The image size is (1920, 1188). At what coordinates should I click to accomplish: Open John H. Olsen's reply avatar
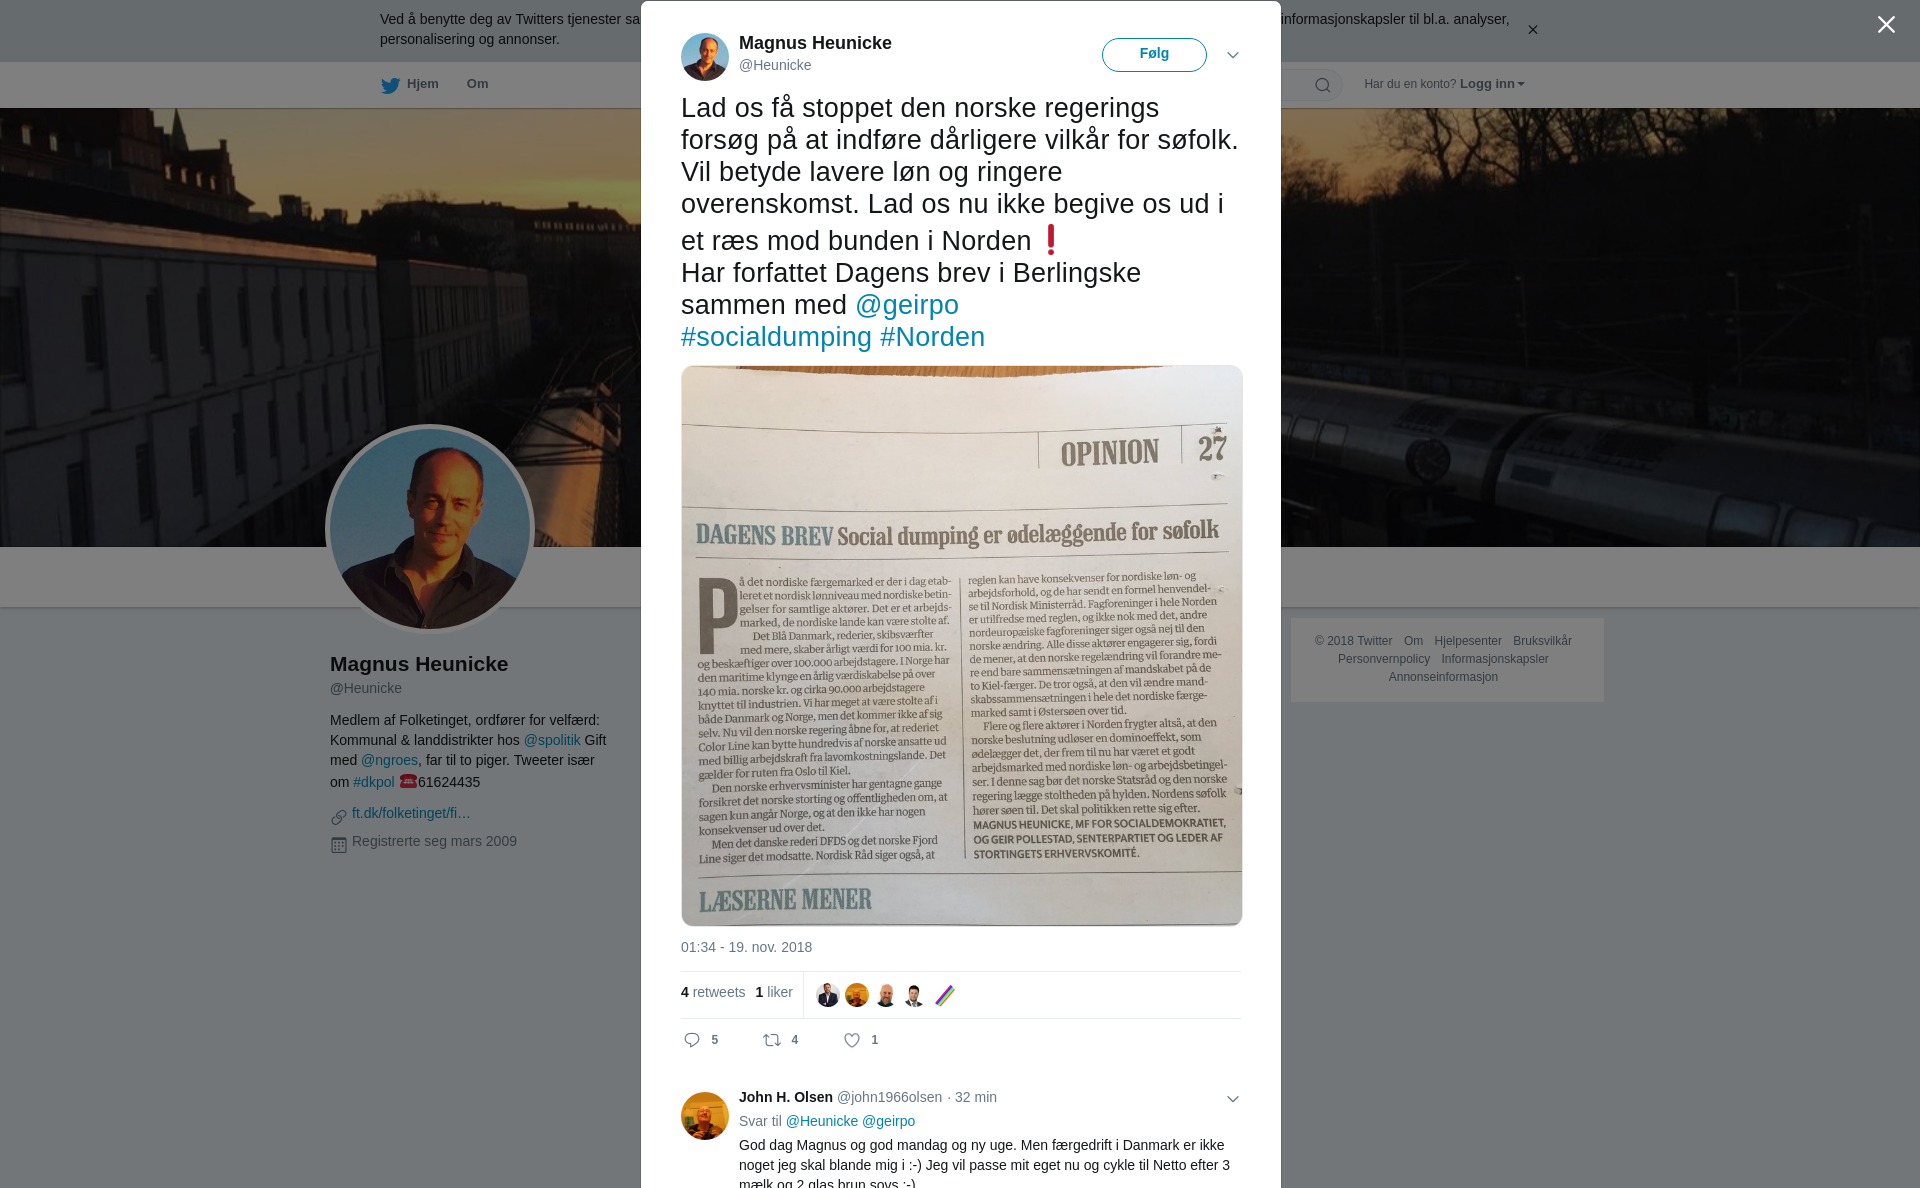pos(705,1116)
